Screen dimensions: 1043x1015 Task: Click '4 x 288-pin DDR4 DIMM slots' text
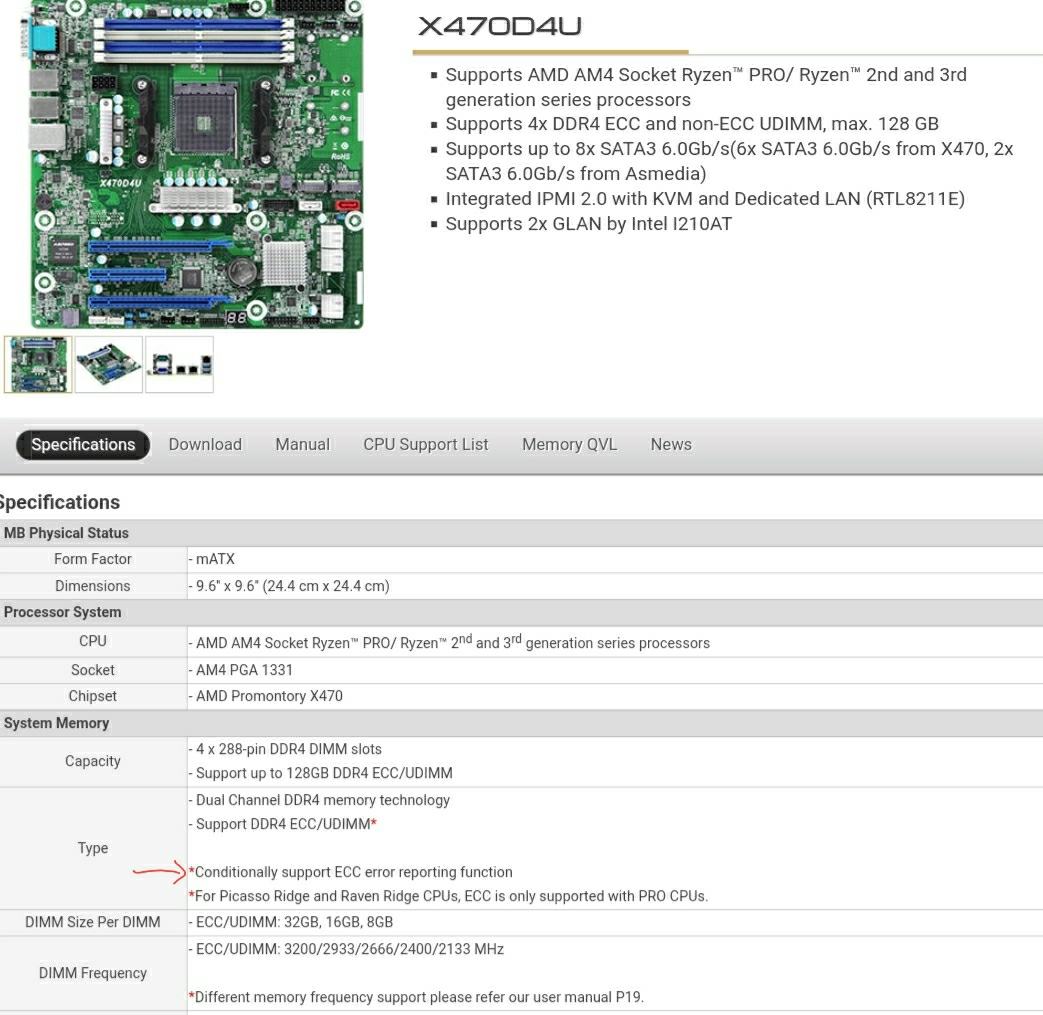point(285,750)
